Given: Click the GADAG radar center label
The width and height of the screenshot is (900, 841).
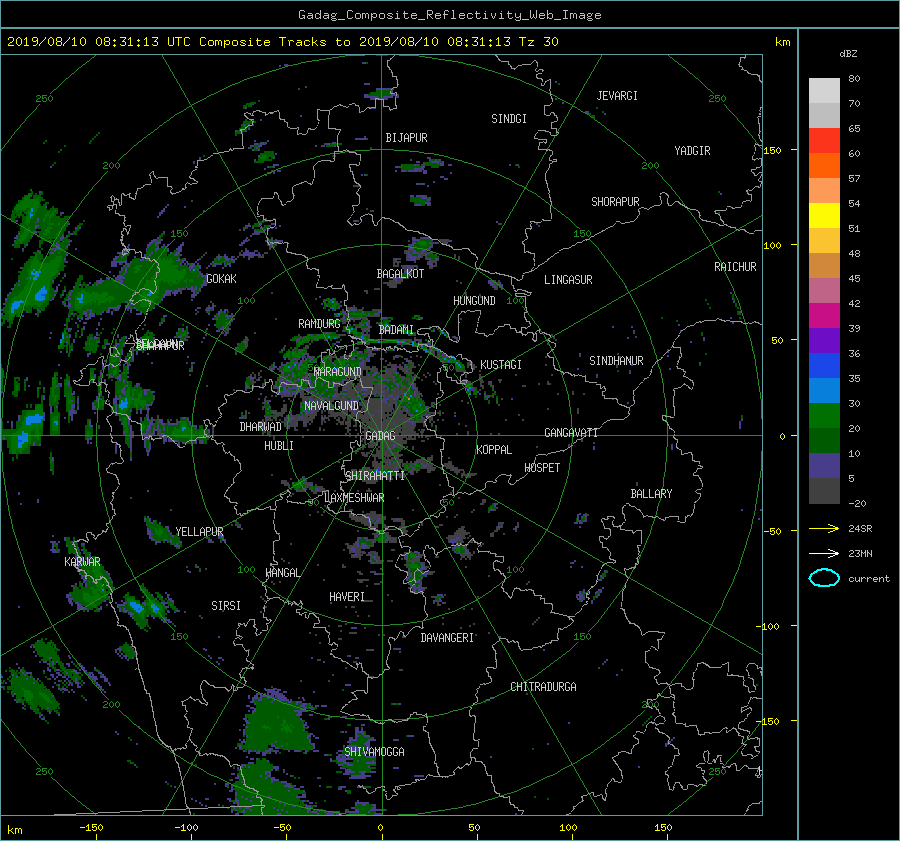Looking at the screenshot, I should pyautogui.click(x=380, y=436).
